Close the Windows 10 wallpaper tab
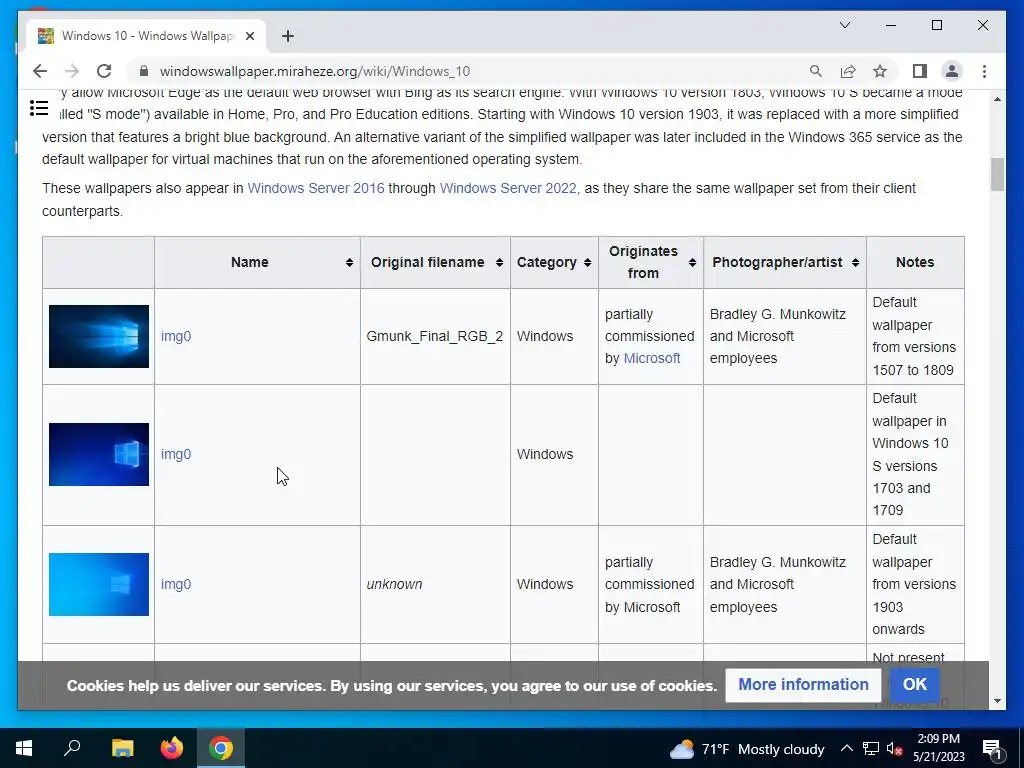Screen dimensions: 1024x768 (x=249, y=36)
